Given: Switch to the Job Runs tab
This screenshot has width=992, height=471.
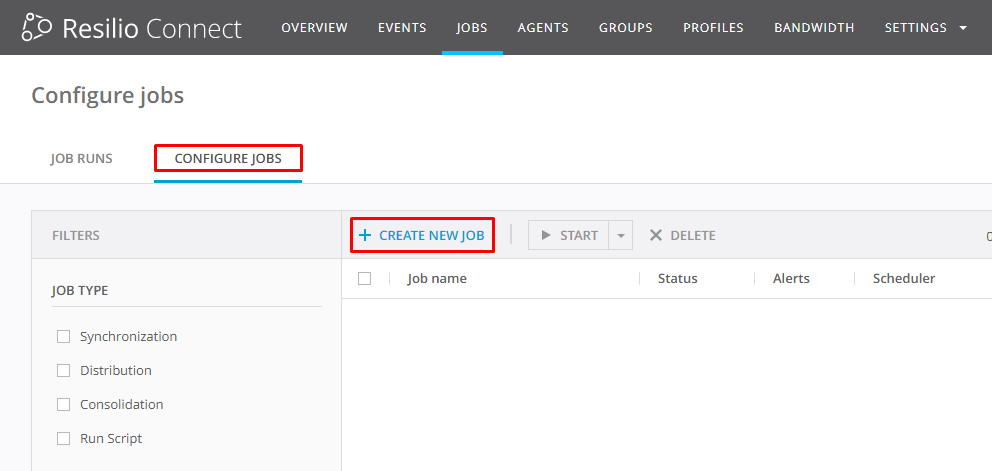Looking at the screenshot, I should (x=81, y=159).
